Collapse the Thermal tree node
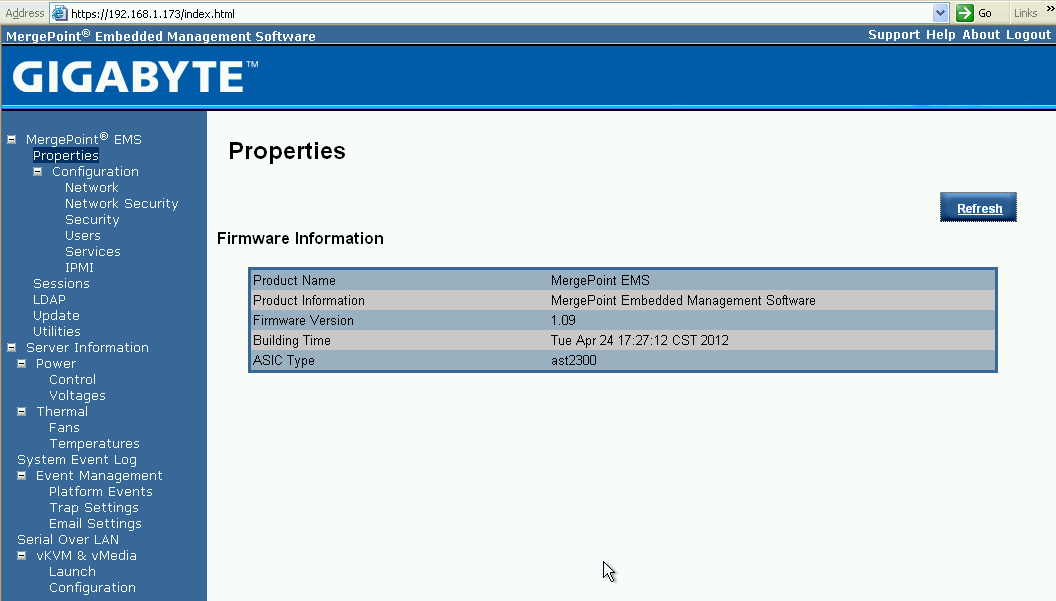Image resolution: width=1056 pixels, height=601 pixels. click(22, 412)
